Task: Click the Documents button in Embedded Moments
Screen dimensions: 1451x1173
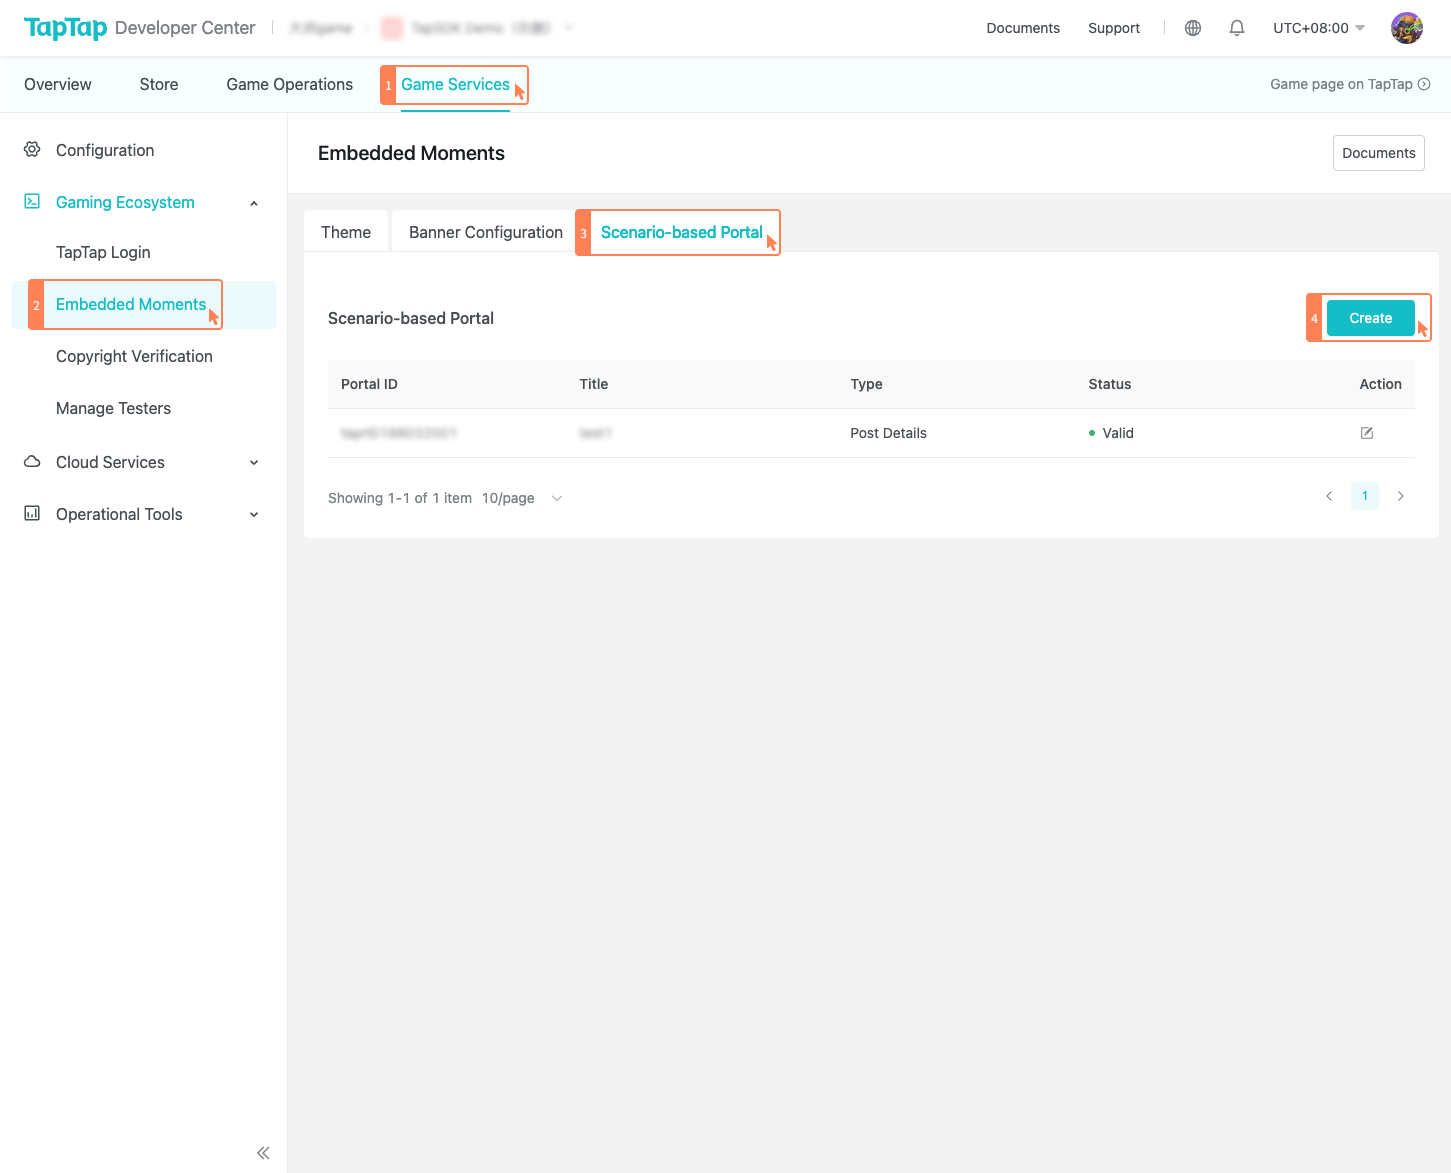Action: [x=1379, y=153]
